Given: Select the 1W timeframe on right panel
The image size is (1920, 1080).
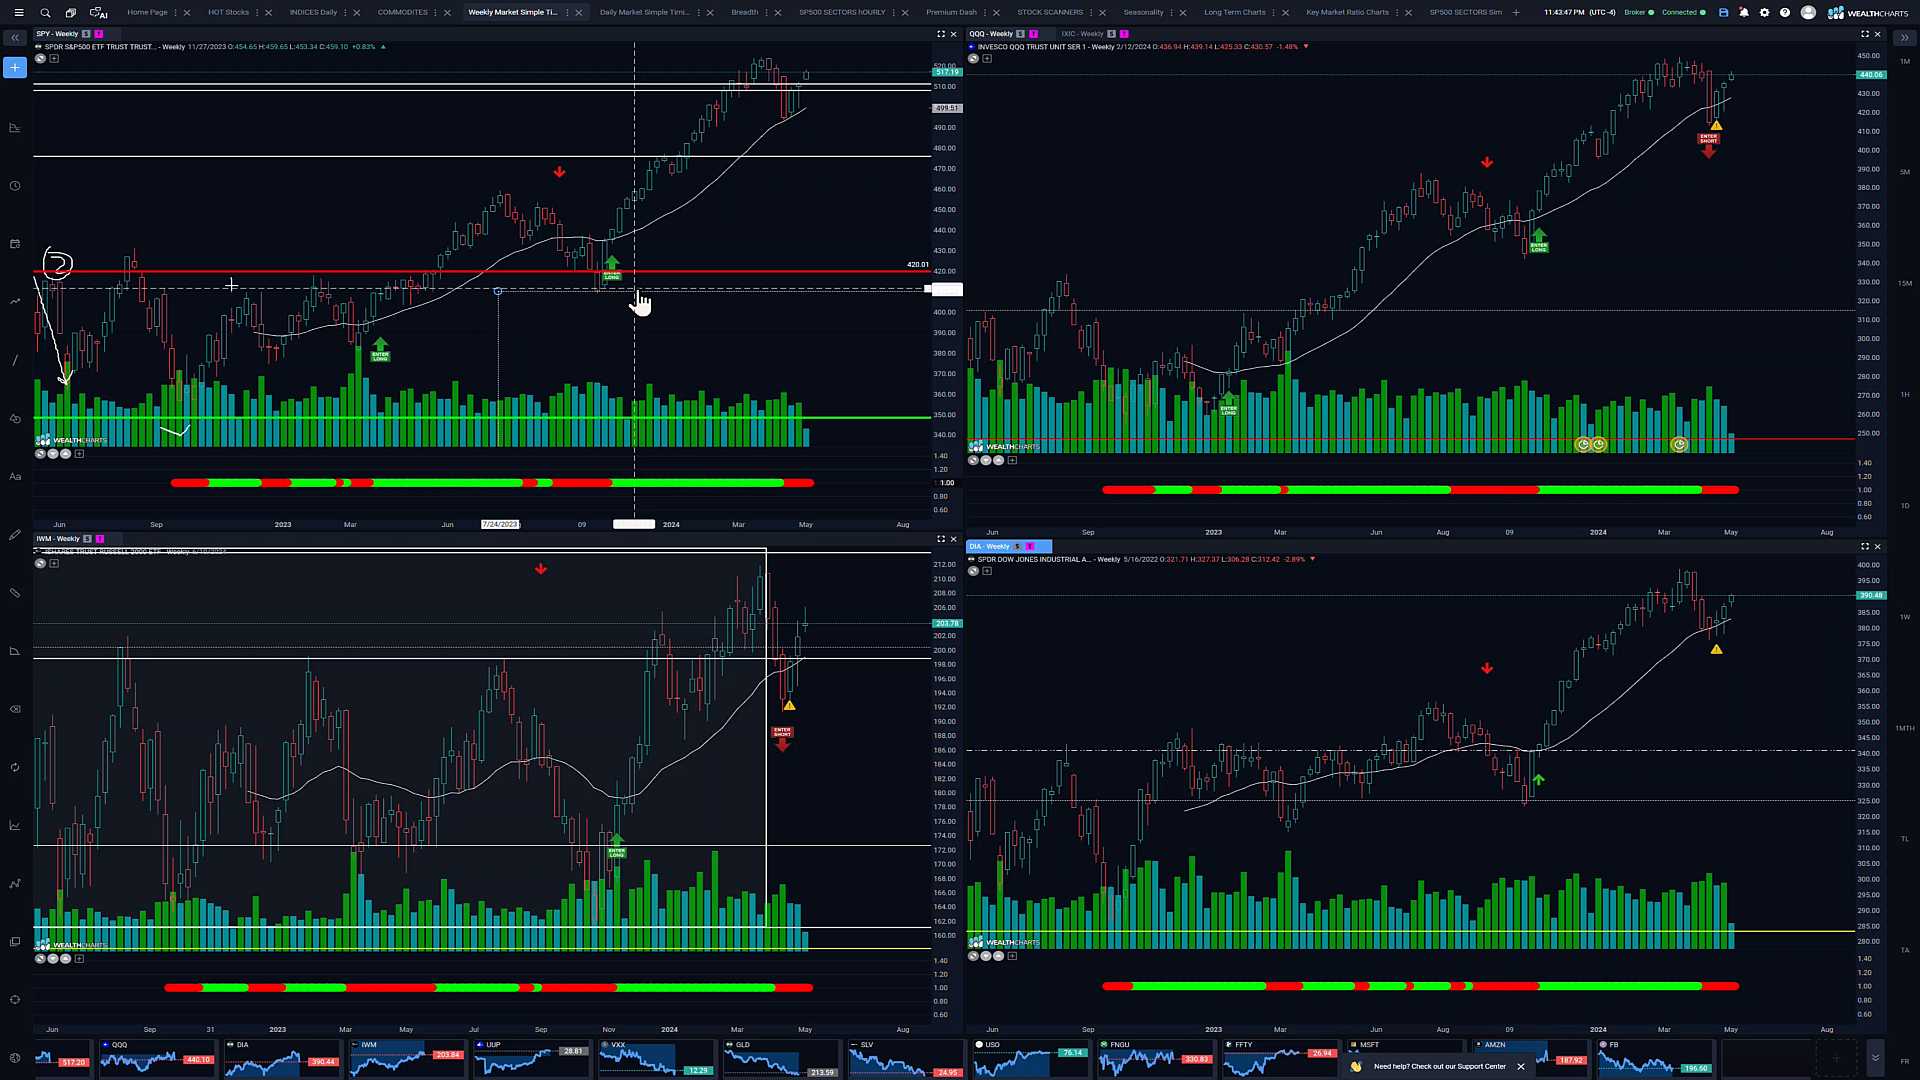Looking at the screenshot, I should (x=1905, y=617).
